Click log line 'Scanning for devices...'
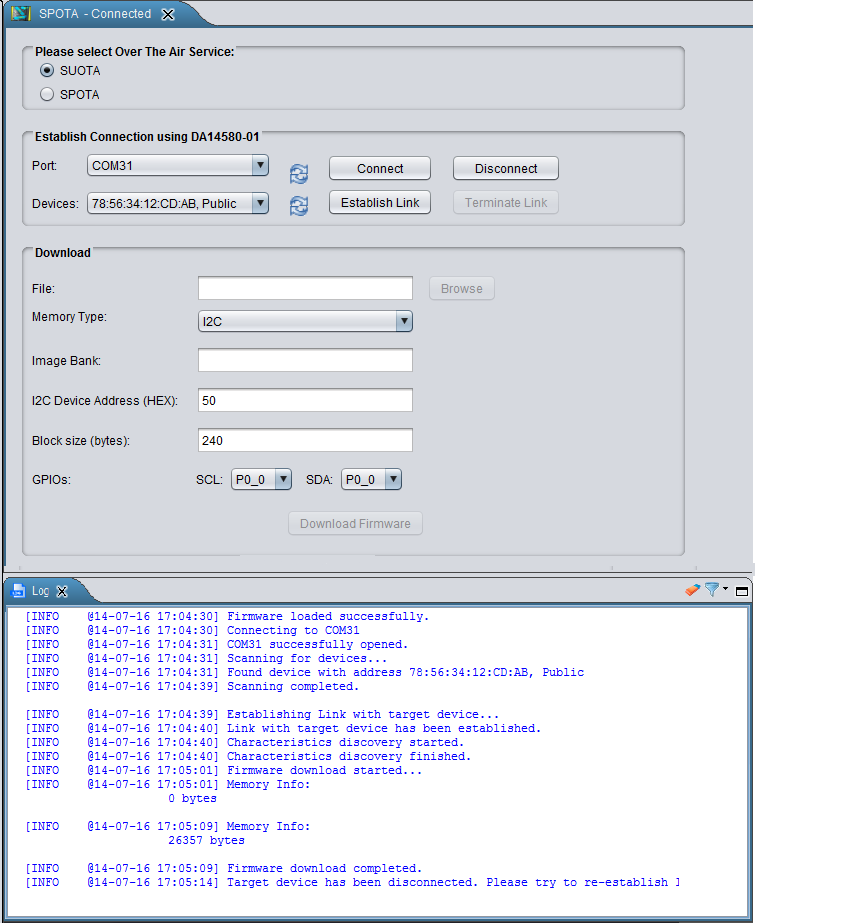 (307, 658)
